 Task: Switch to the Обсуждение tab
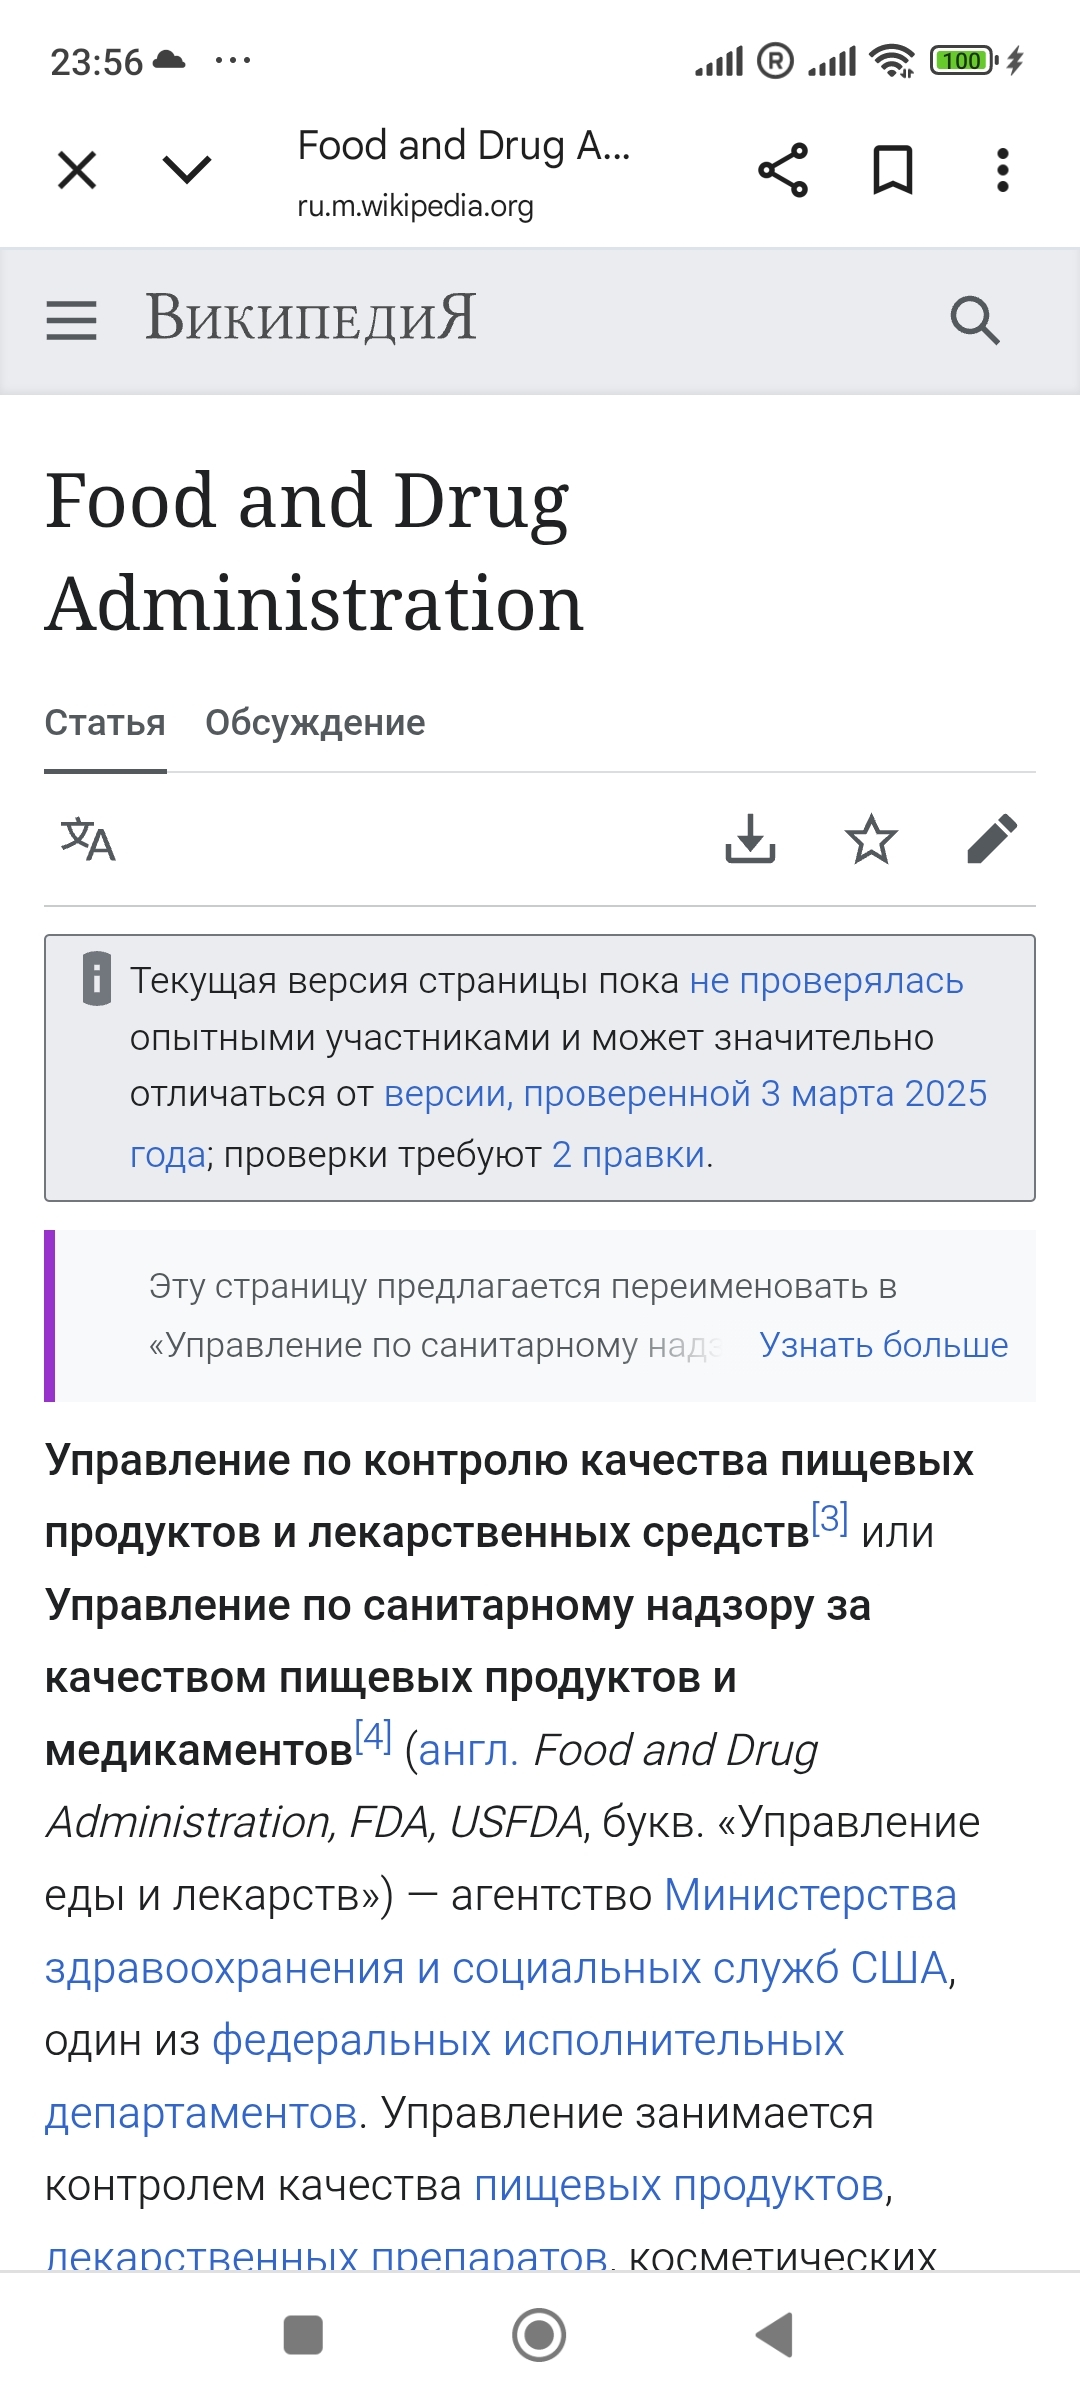tap(315, 722)
